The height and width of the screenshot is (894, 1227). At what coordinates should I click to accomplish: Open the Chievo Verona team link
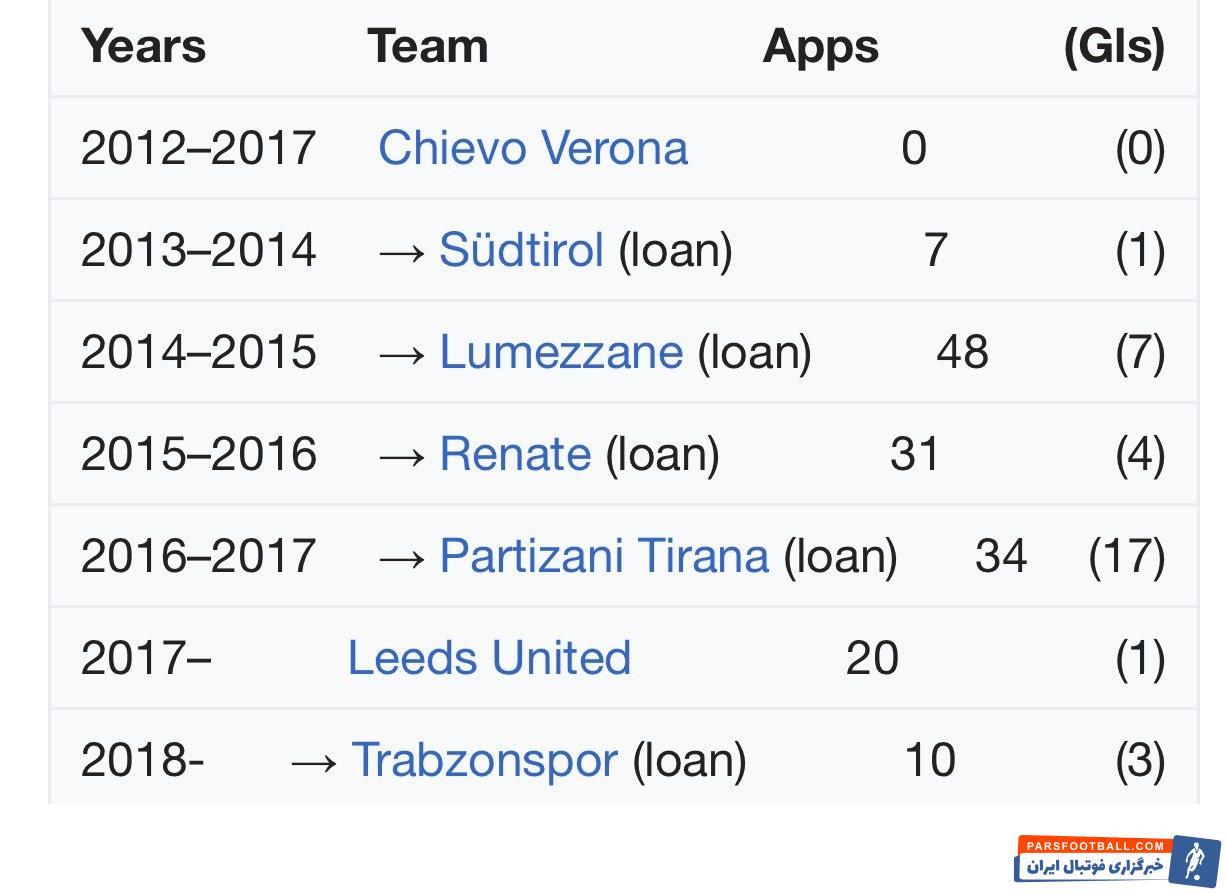click(533, 148)
